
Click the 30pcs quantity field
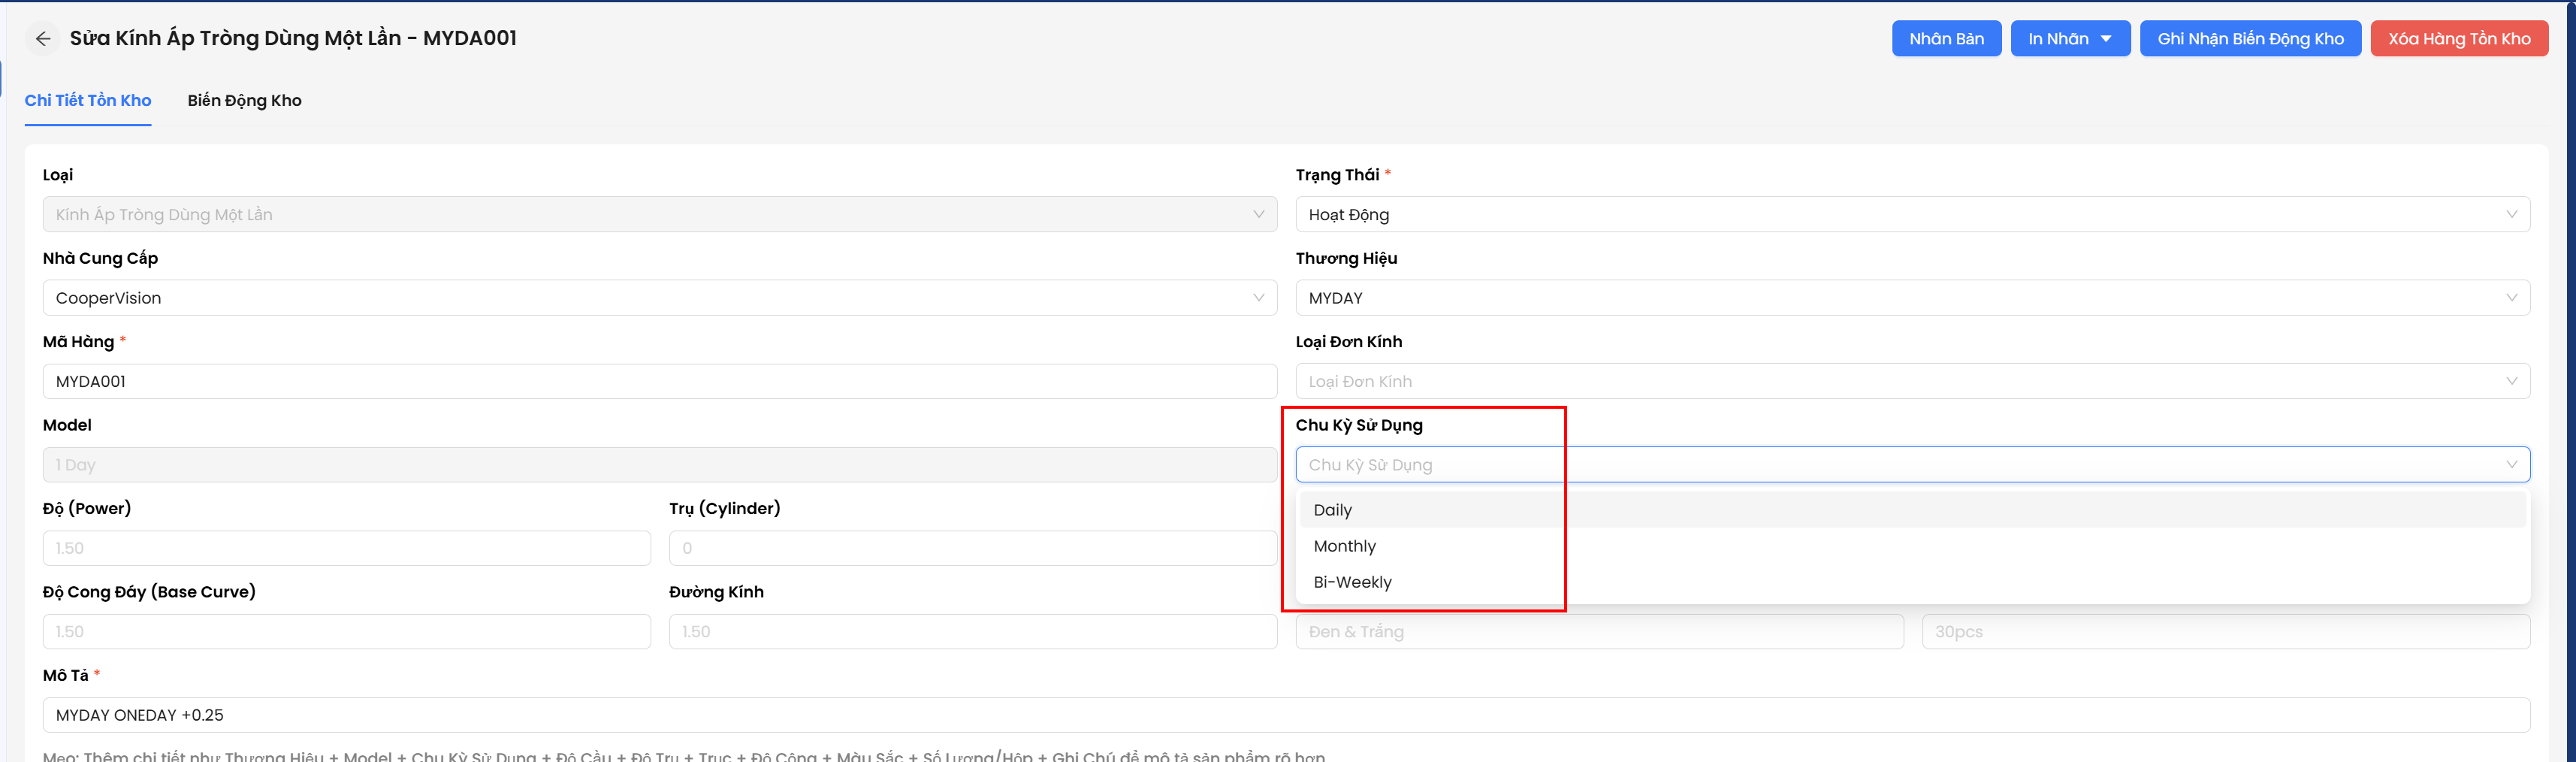point(2226,632)
